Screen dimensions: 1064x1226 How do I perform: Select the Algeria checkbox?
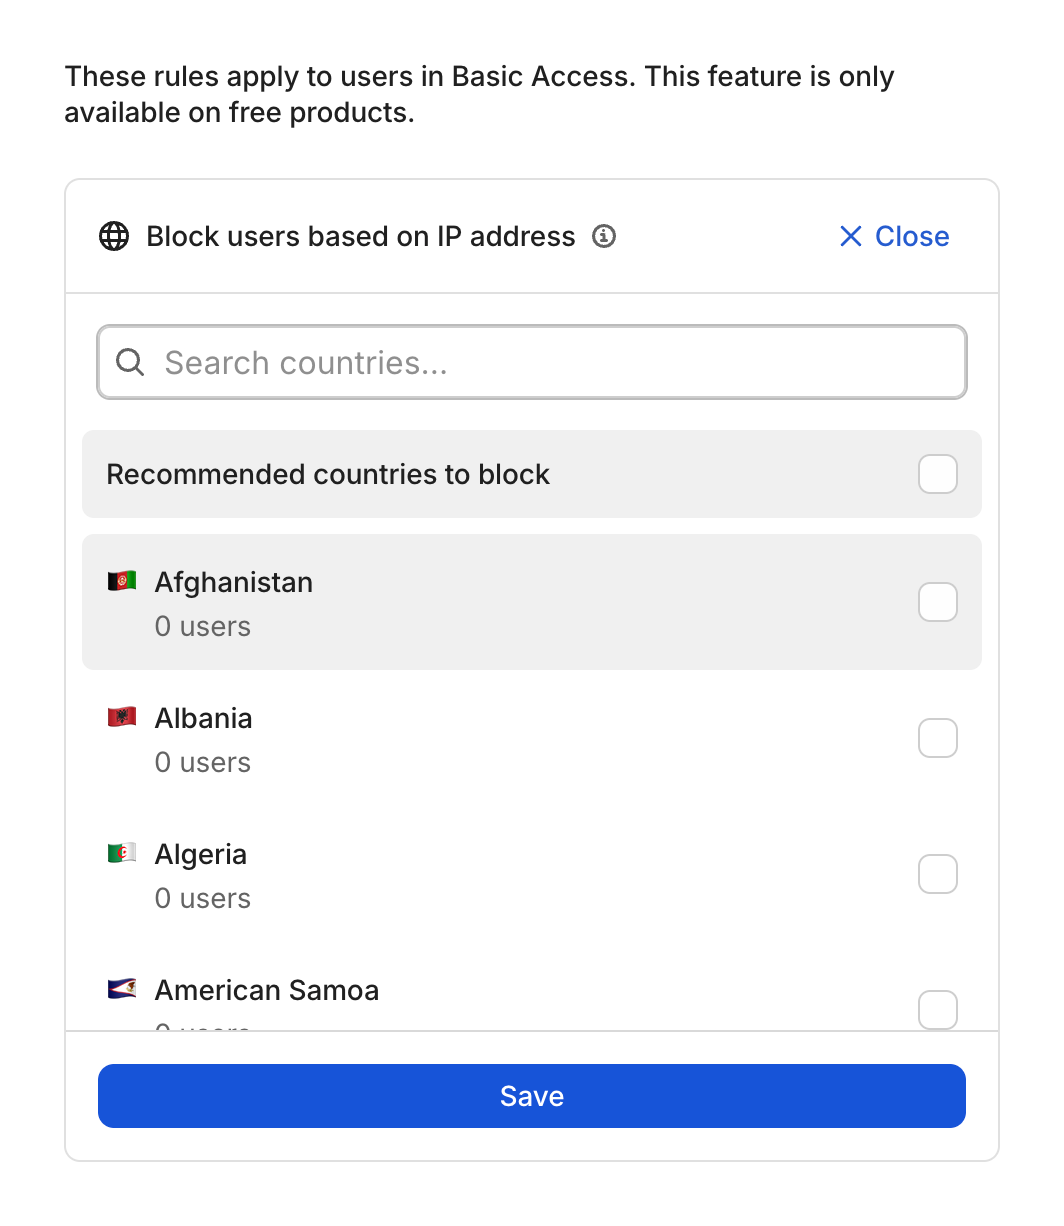tap(937, 874)
